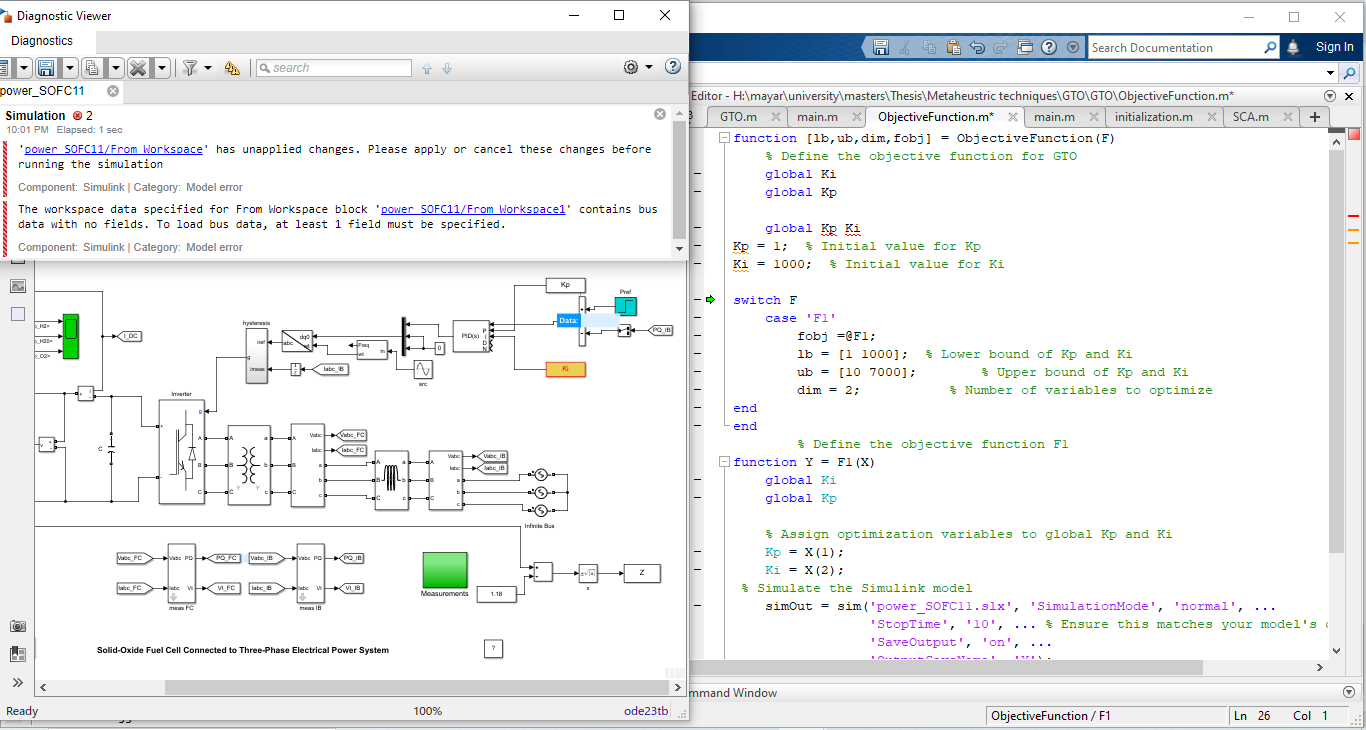Open MATLAB help with the question mark icon
Viewport: 1366px width, 730px height.
(x=1048, y=47)
